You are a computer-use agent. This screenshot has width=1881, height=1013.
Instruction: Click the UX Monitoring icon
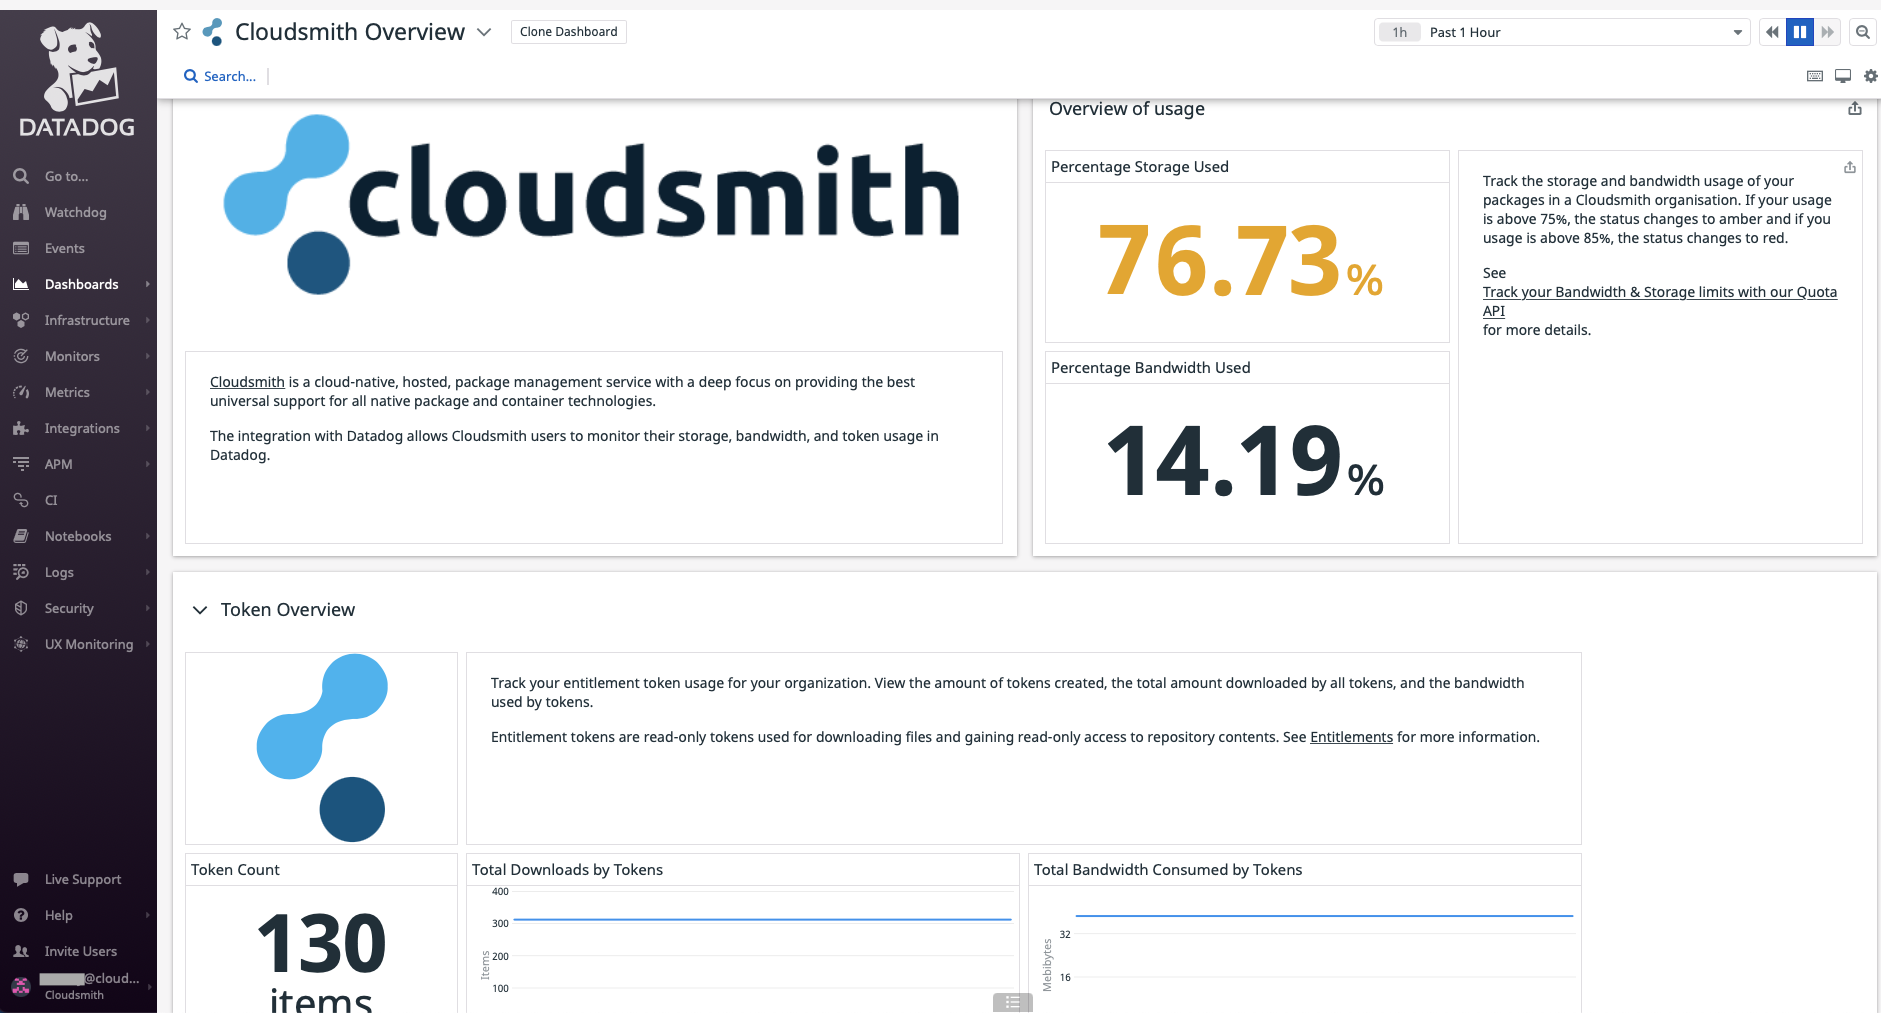coord(21,644)
